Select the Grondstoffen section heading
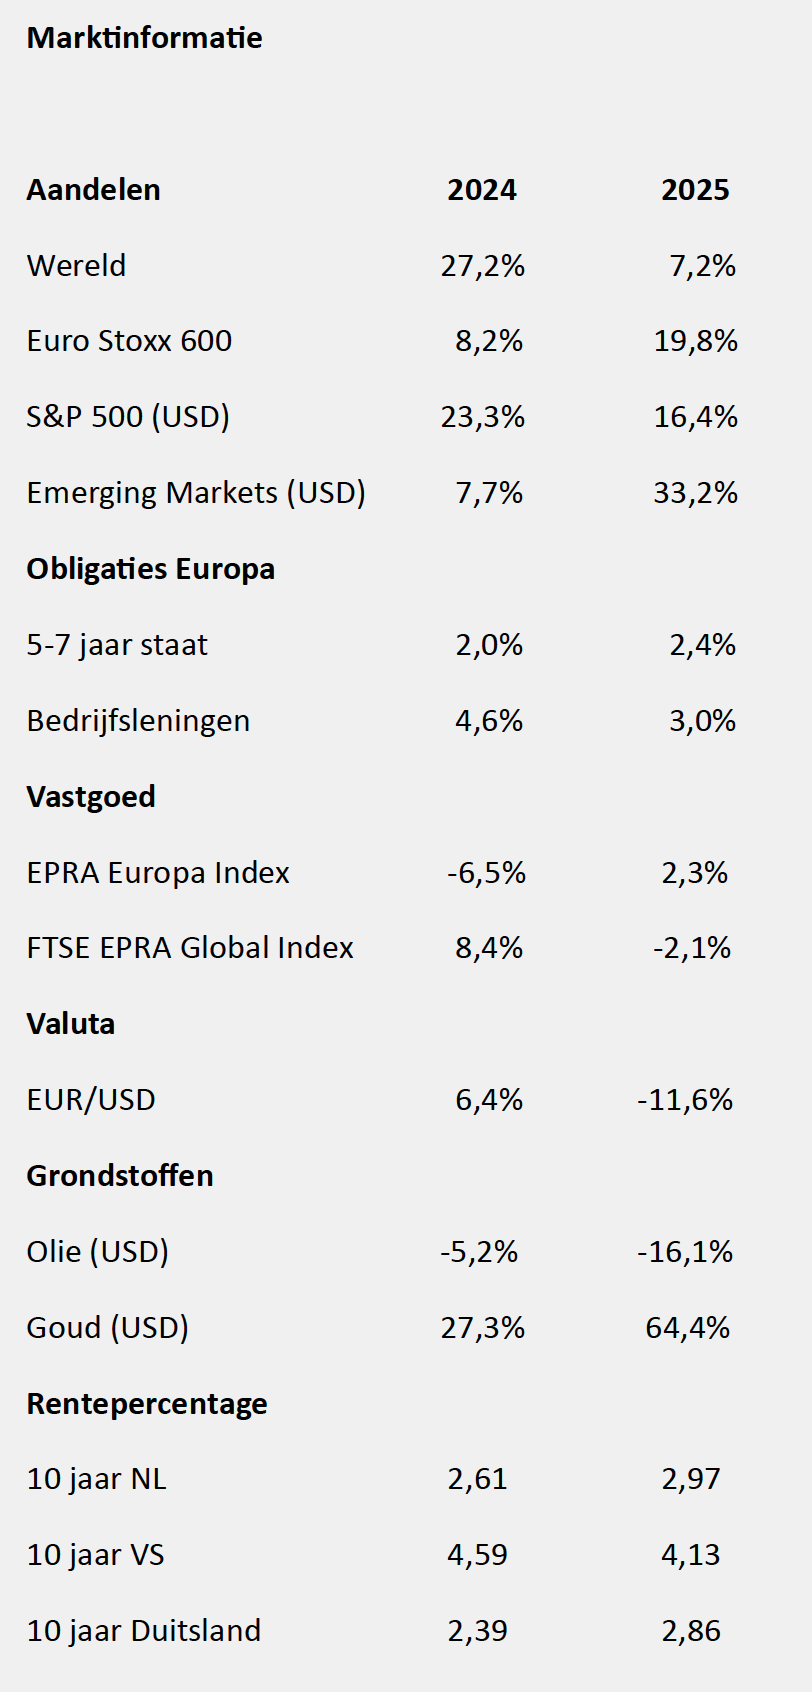The height and width of the screenshot is (1692, 812). click(x=120, y=1176)
